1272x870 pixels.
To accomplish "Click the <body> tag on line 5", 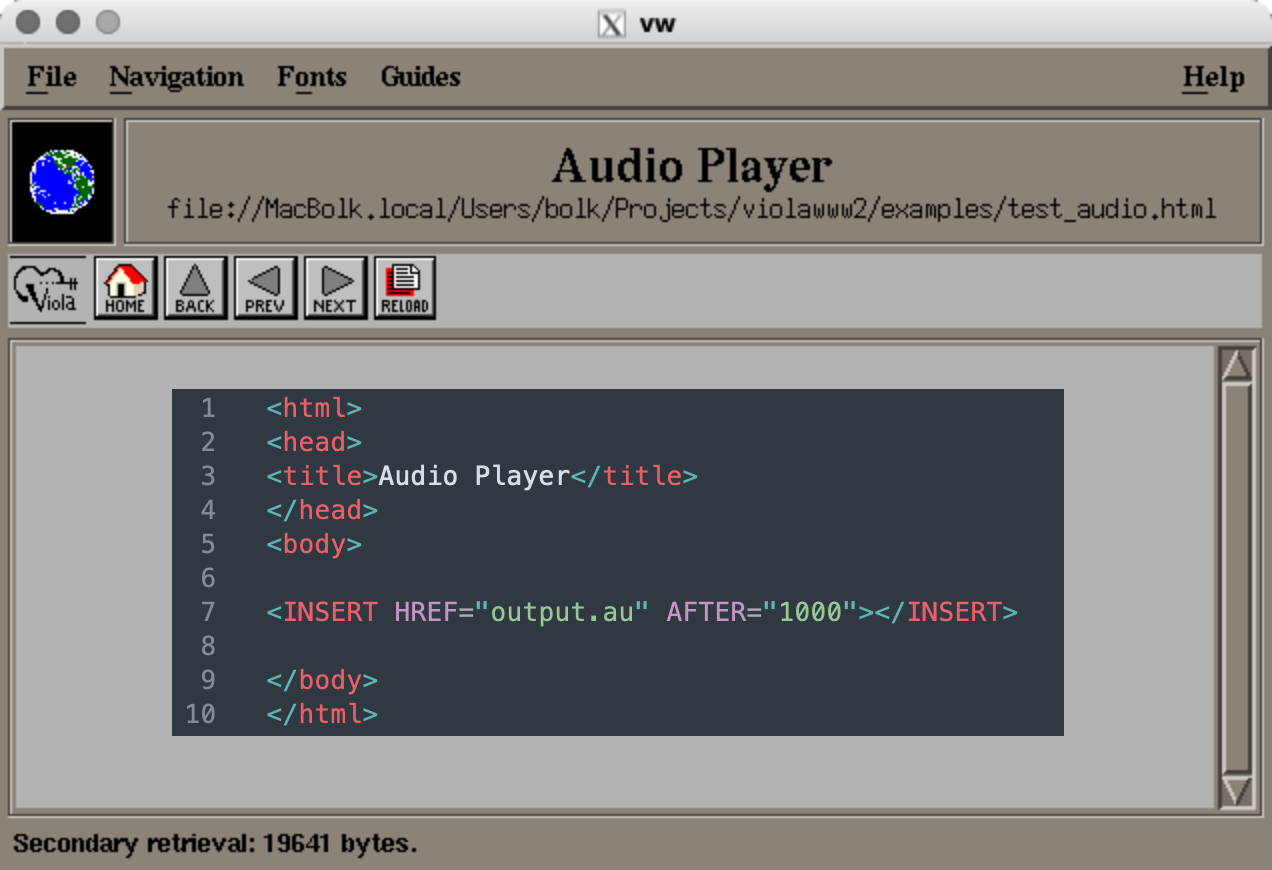I will pyautogui.click(x=314, y=544).
